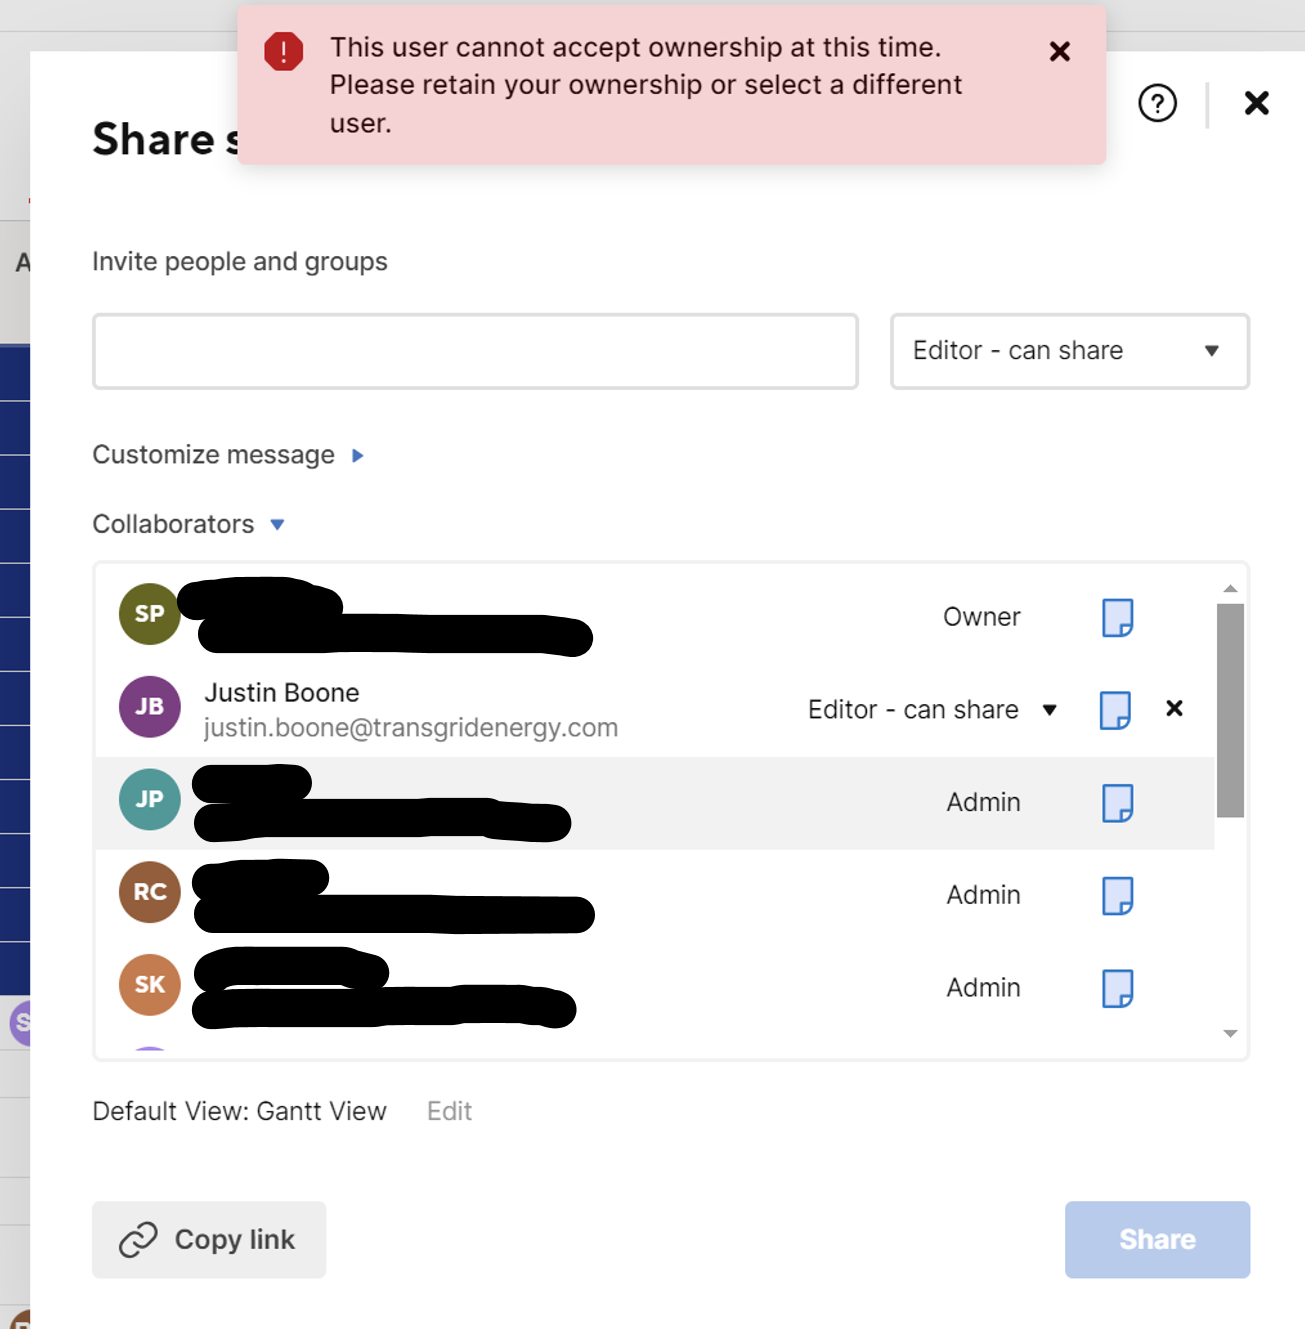Screen dimensions: 1305x1329
Task: Click the Admin label in the RC row
Action: (984, 895)
